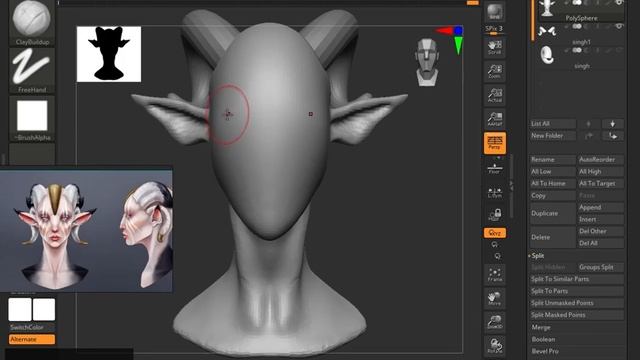Click the Delete button
The height and width of the screenshot is (360, 640).
[x=553, y=237]
